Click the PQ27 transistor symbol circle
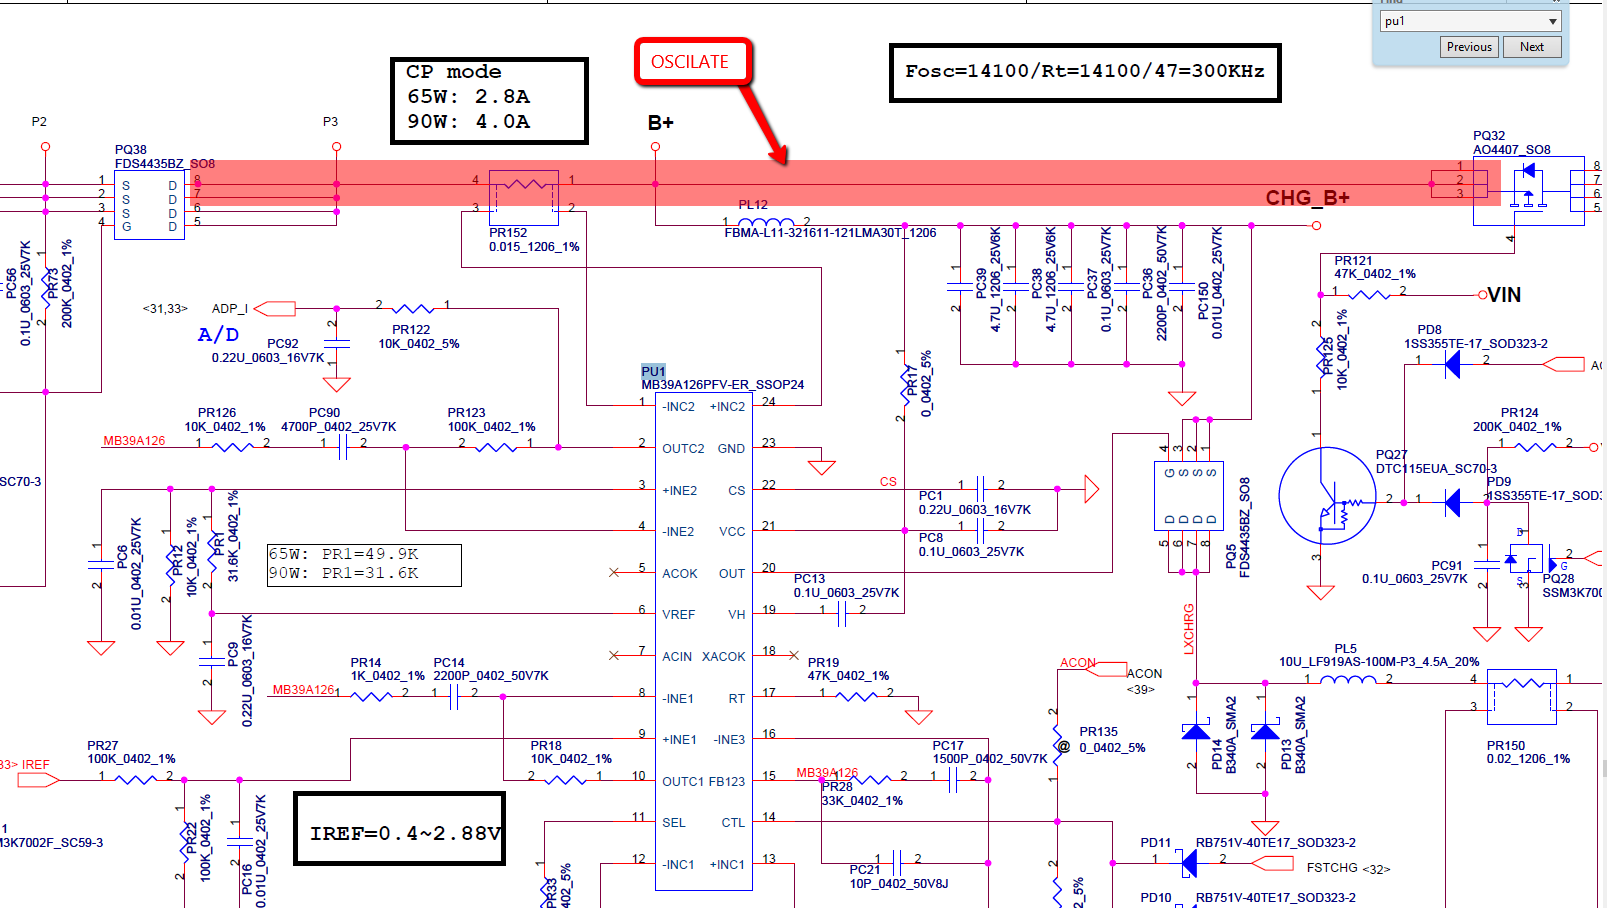Image resolution: width=1607 pixels, height=908 pixels. 1327,496
